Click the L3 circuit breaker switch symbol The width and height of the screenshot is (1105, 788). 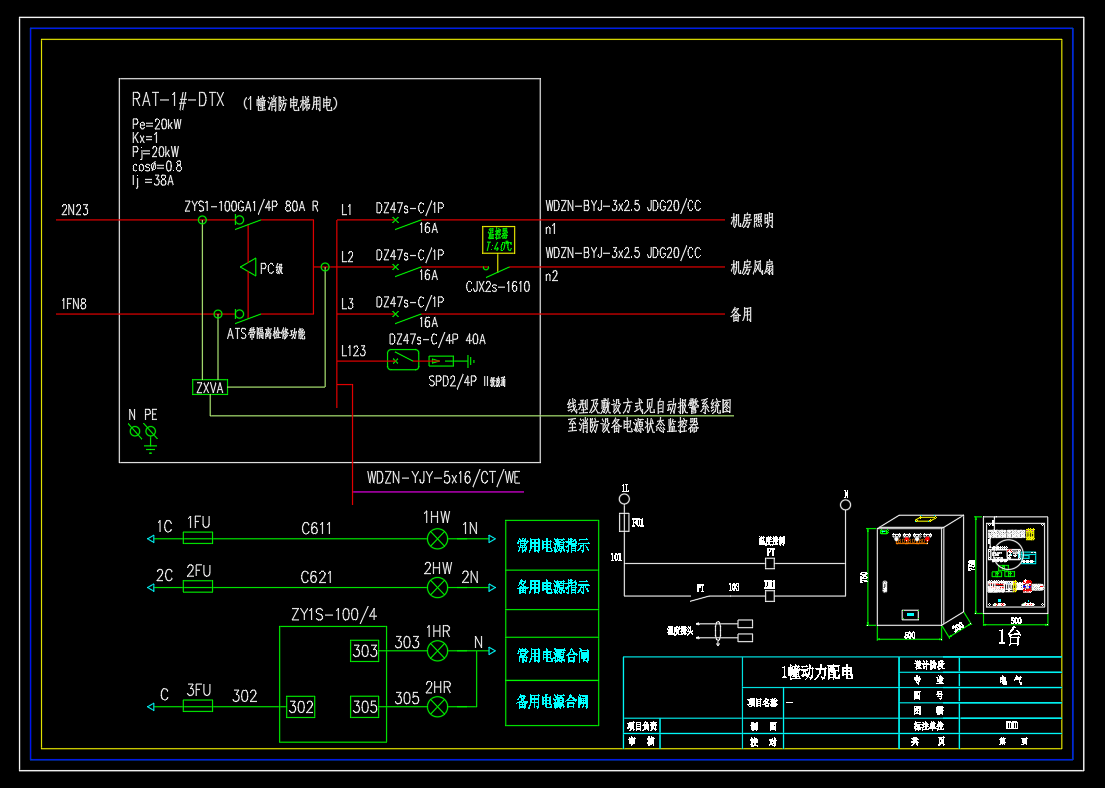(407, 316)
